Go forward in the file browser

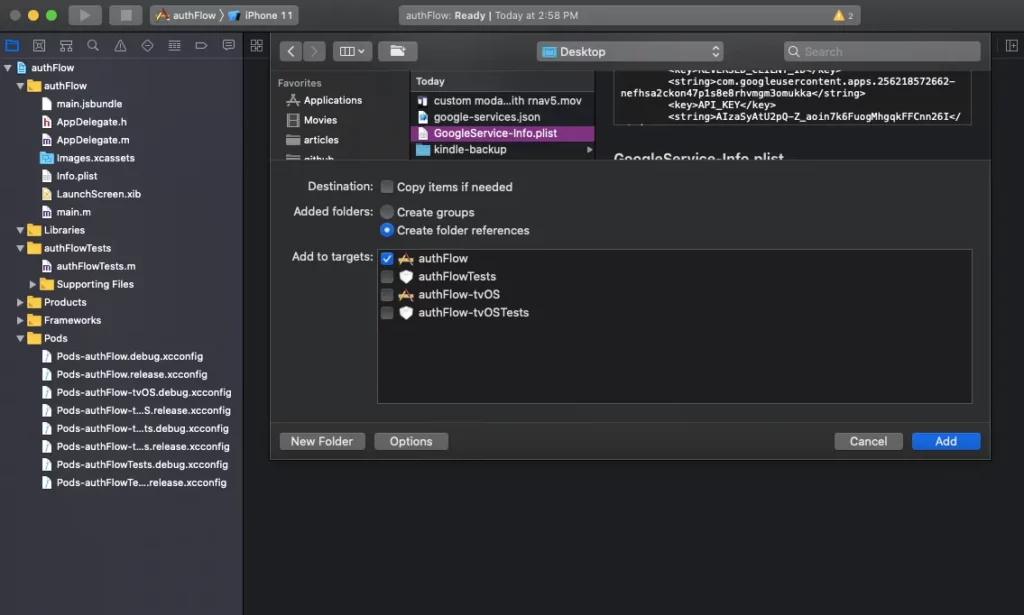[x=314, y=51]
